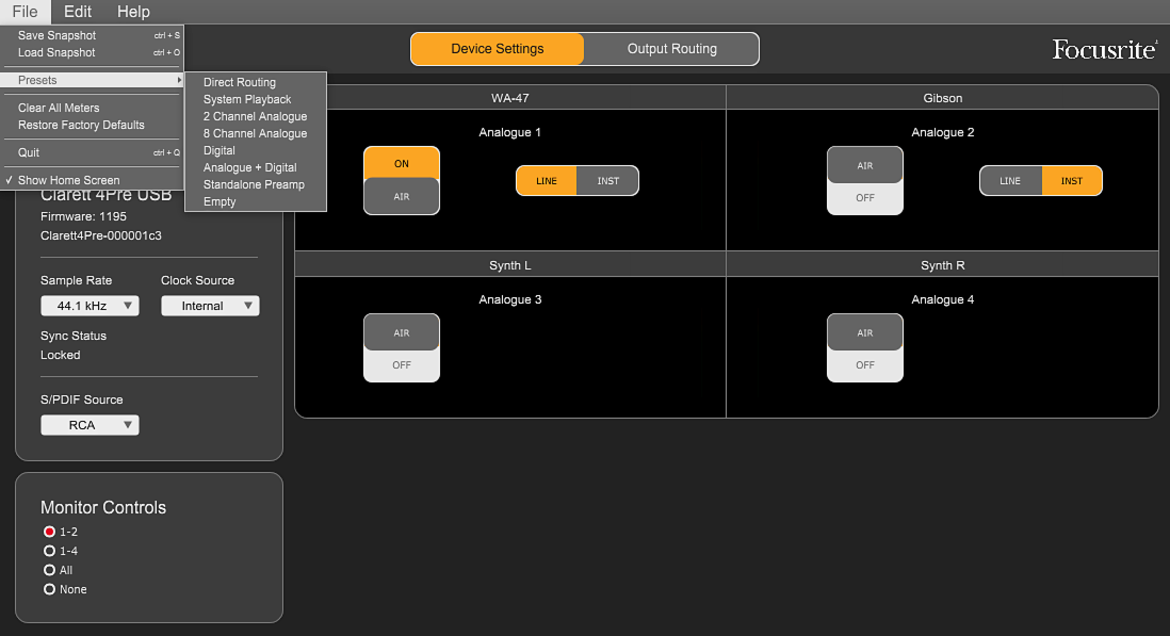Viewport: 1170px width, 636px height.
Task: Choose Quit from the File menu
Action: pyautogui.click(x=92, y=152)
